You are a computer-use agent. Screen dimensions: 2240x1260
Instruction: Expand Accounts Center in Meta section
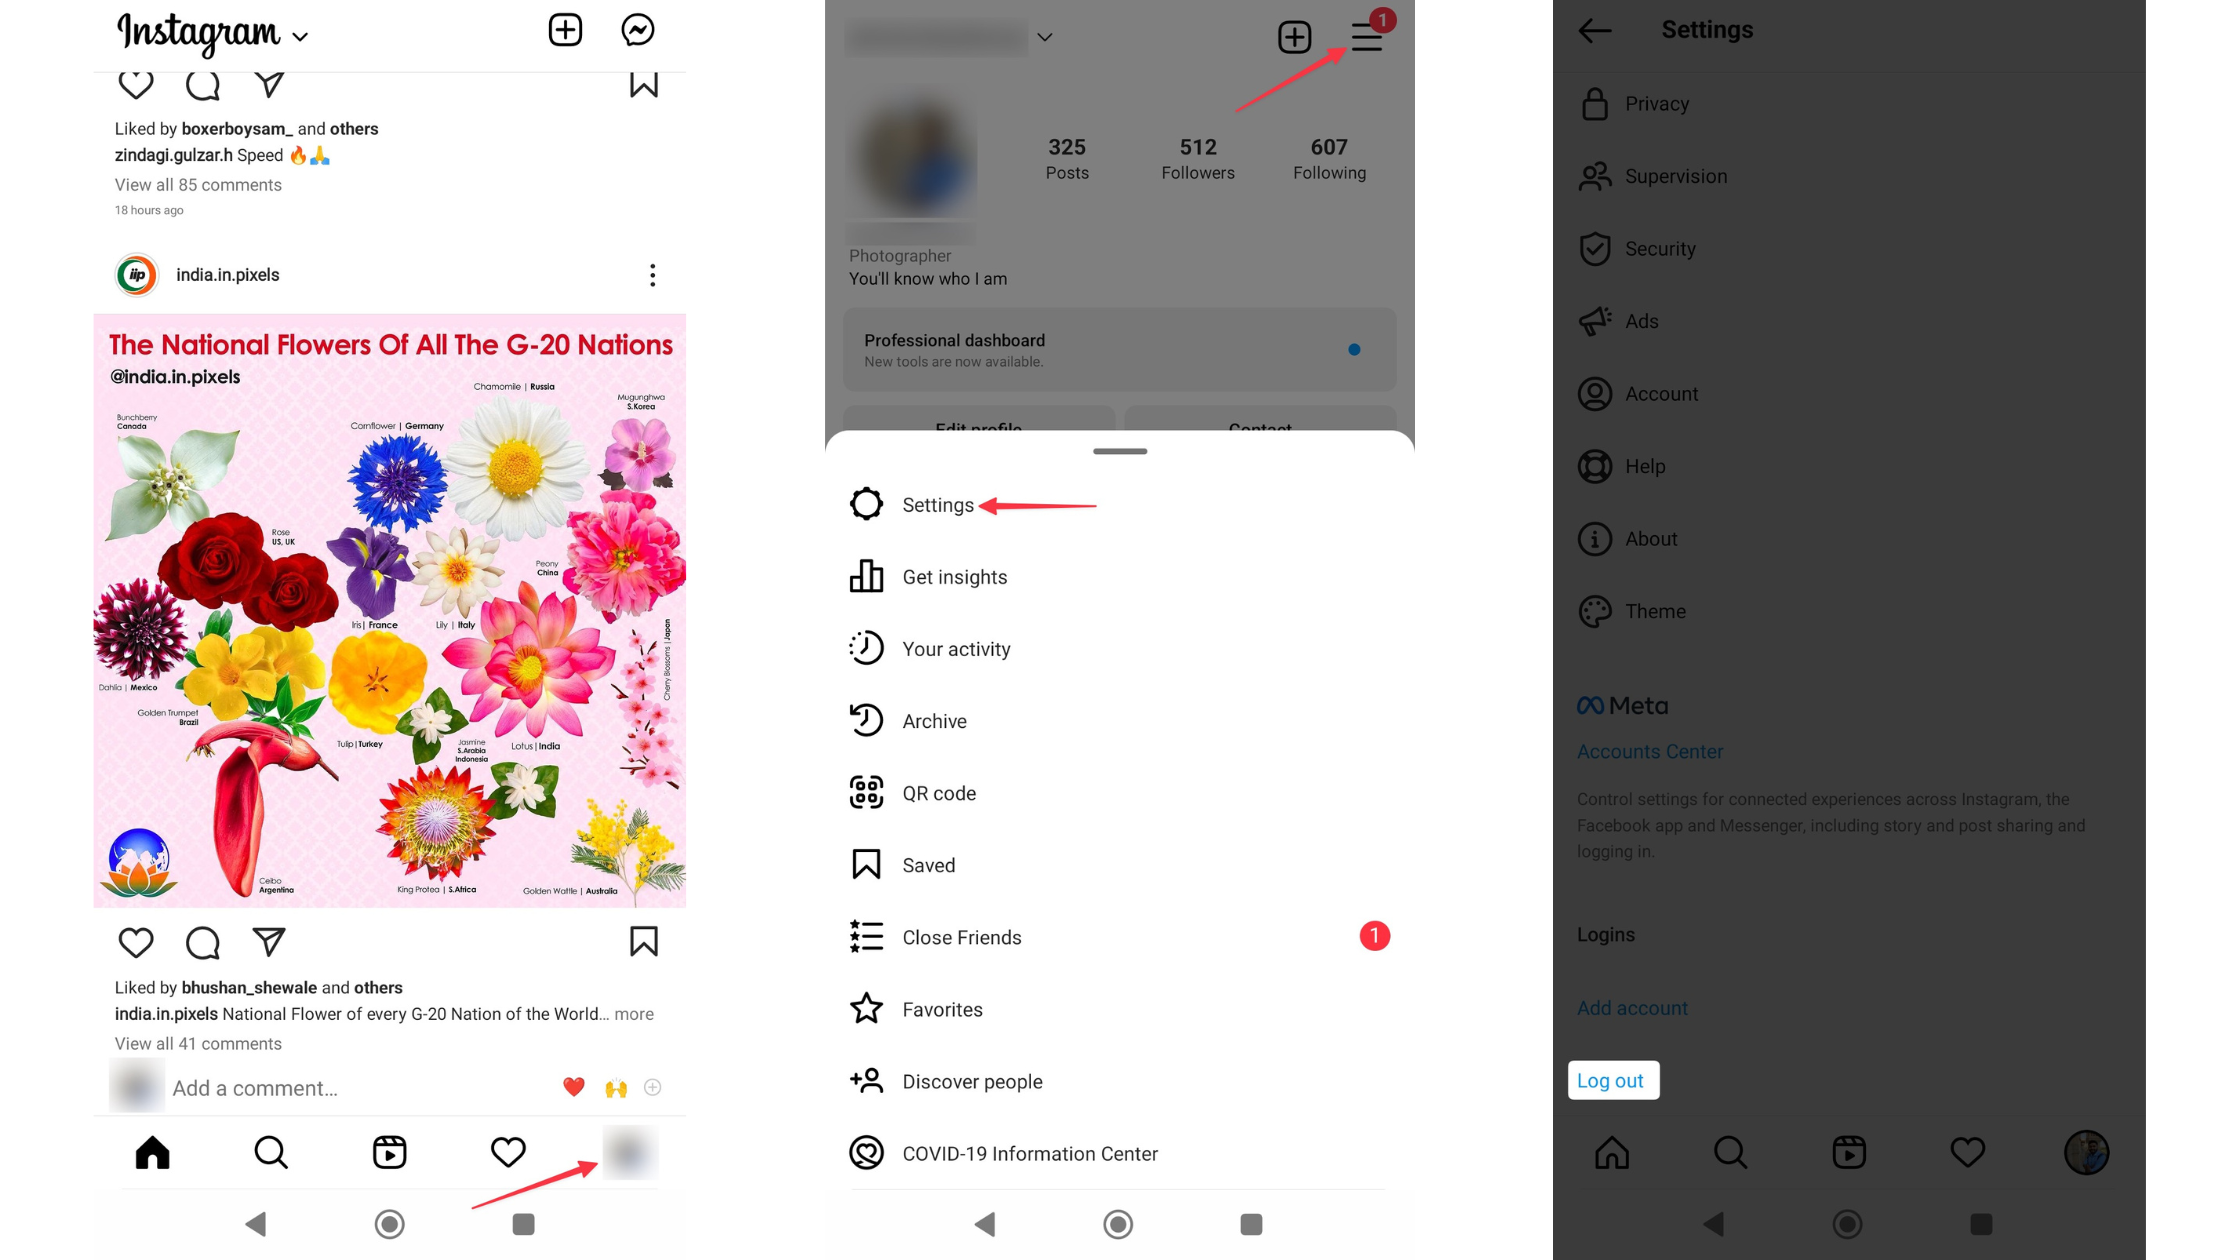[1649, 751]
